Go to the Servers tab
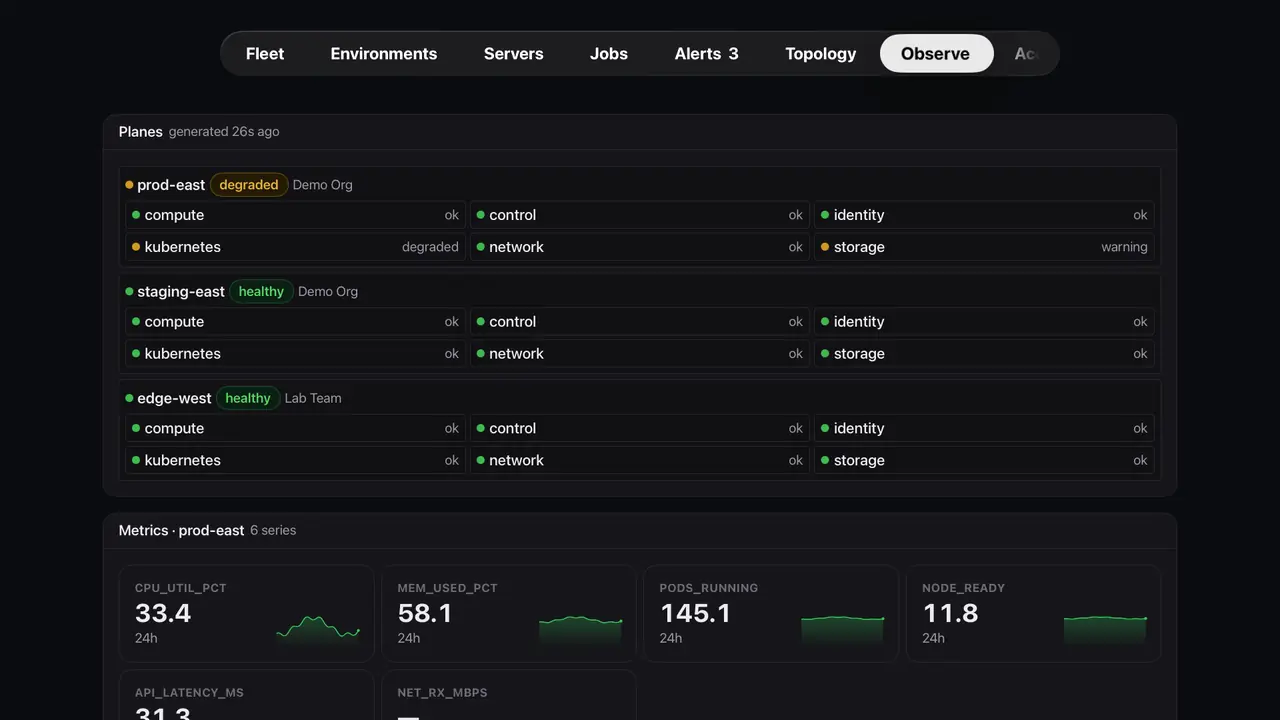Image resolution: width=1280 pixels, height=720 pixels. click(514, 54)
